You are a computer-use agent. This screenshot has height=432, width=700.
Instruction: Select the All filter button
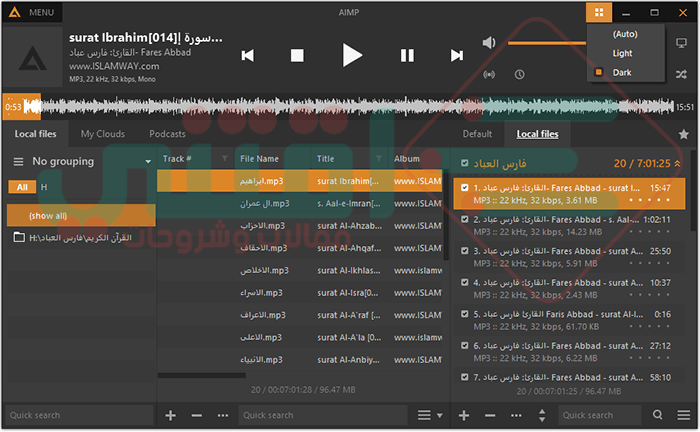coord(22,187)
